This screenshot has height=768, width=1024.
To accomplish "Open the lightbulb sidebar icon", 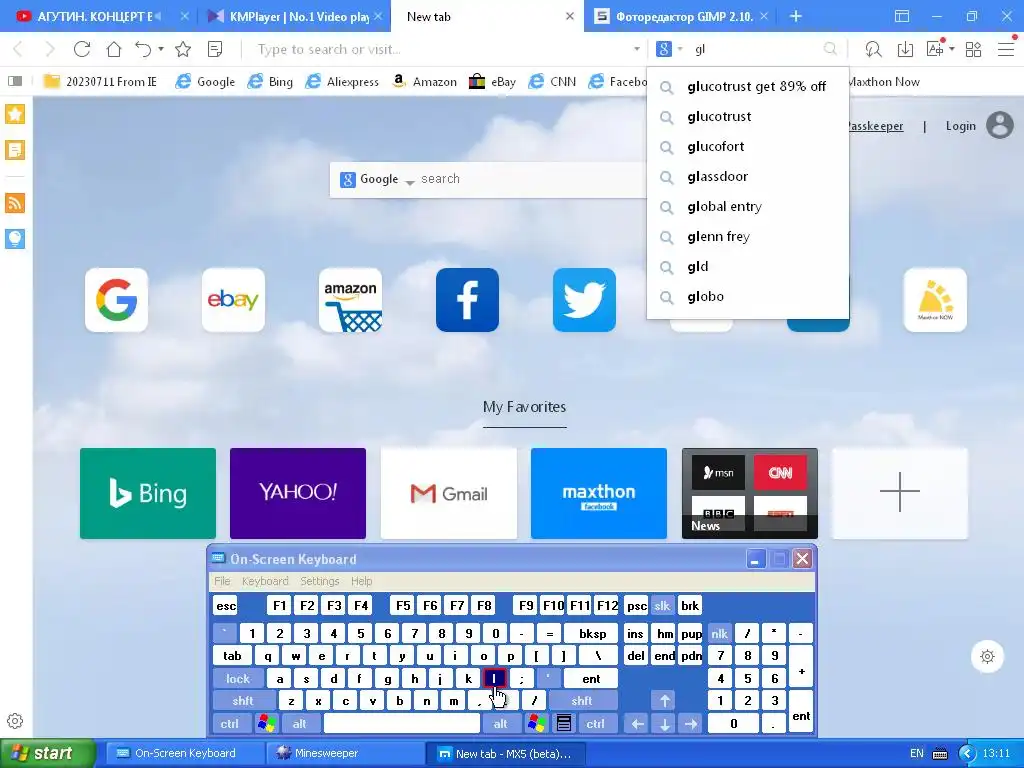I will 15,238.
